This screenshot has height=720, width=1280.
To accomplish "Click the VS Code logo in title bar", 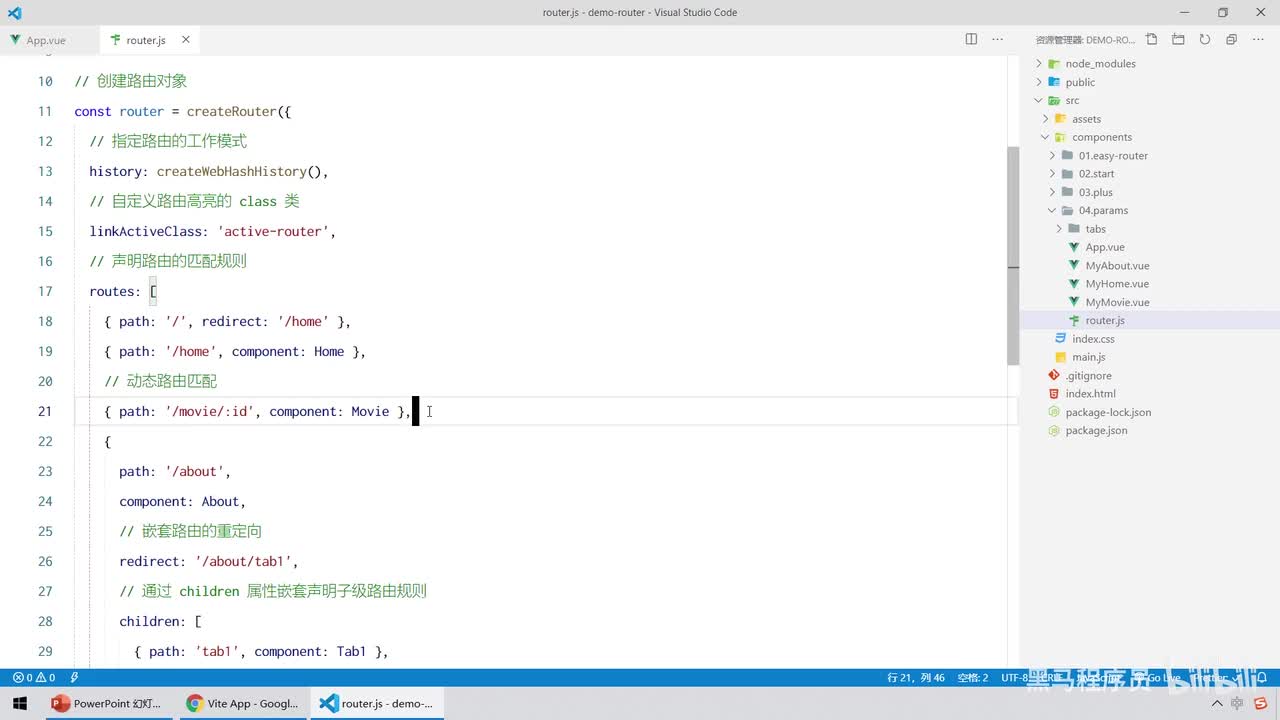I will click(x=14, y=13).
